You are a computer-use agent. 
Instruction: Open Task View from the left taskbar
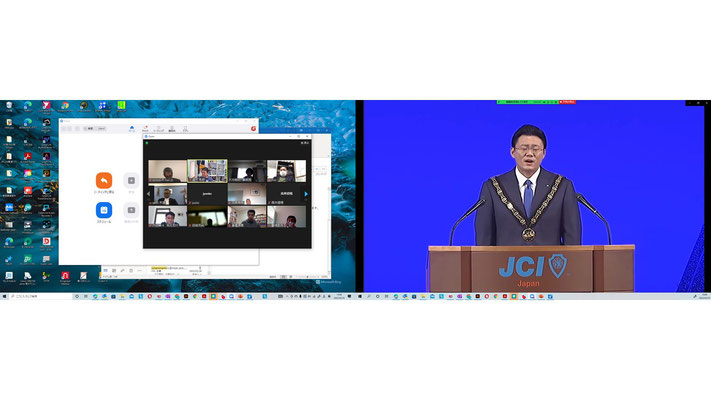coord(86,297)
